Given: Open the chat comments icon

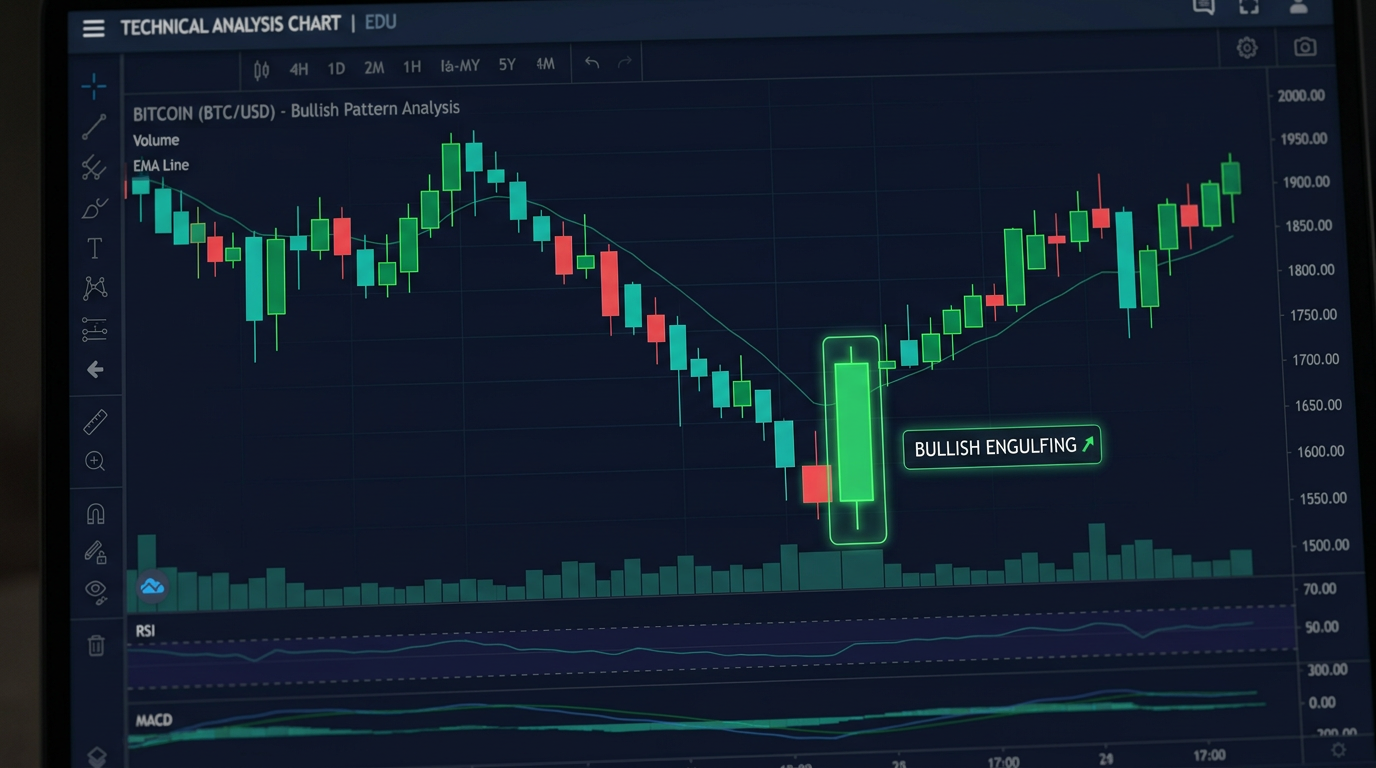Looking at the screenshot, I should tap(1204, 7).
